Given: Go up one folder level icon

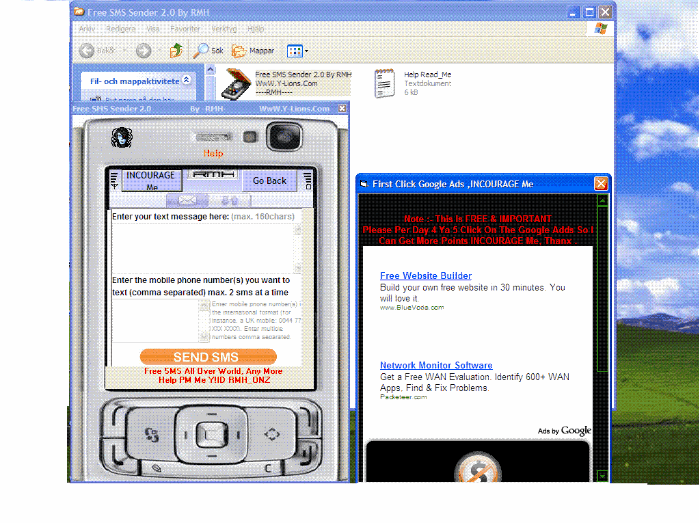Looking at the screenshot, I should tap(176, 50).
